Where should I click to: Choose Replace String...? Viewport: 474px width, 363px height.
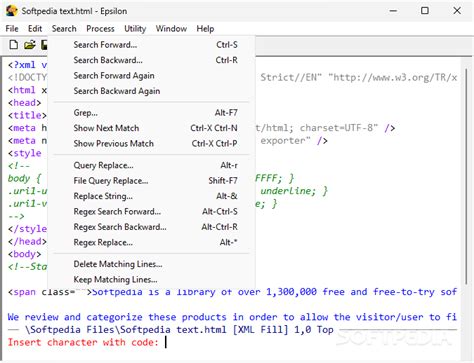coord(152,196)
